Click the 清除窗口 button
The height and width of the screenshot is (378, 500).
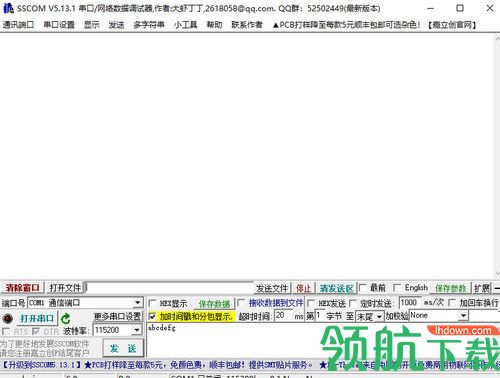[x=22, y=288]
